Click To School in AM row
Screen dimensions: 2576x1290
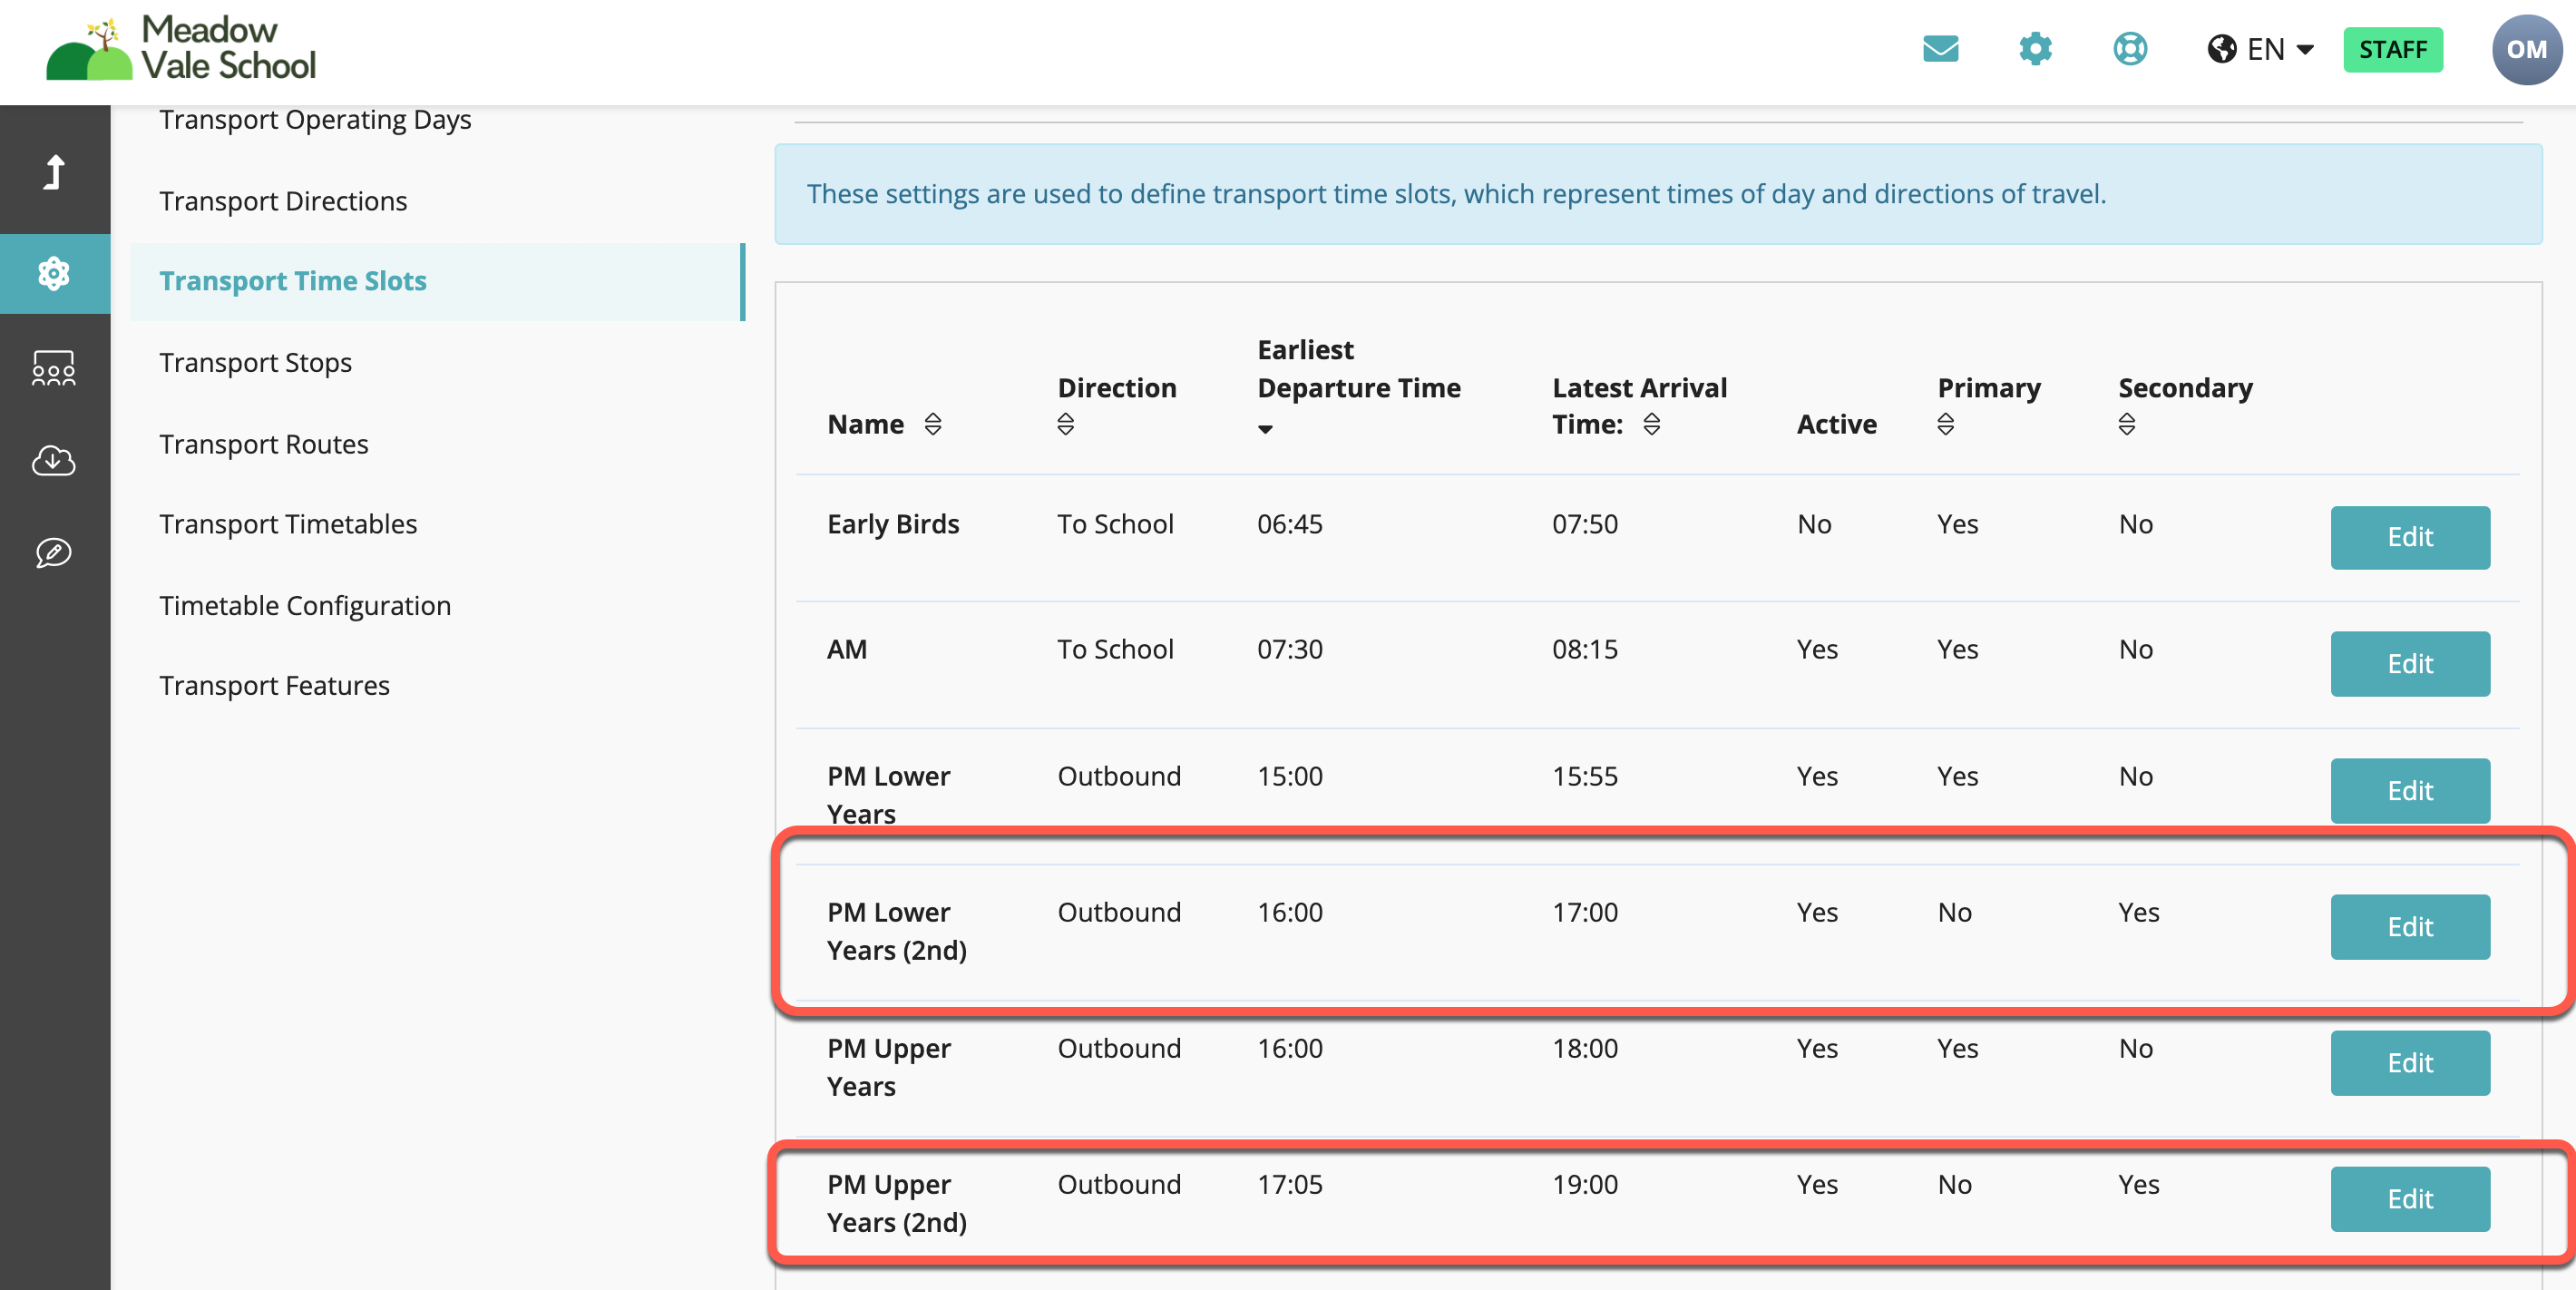tap(1115, 649)
